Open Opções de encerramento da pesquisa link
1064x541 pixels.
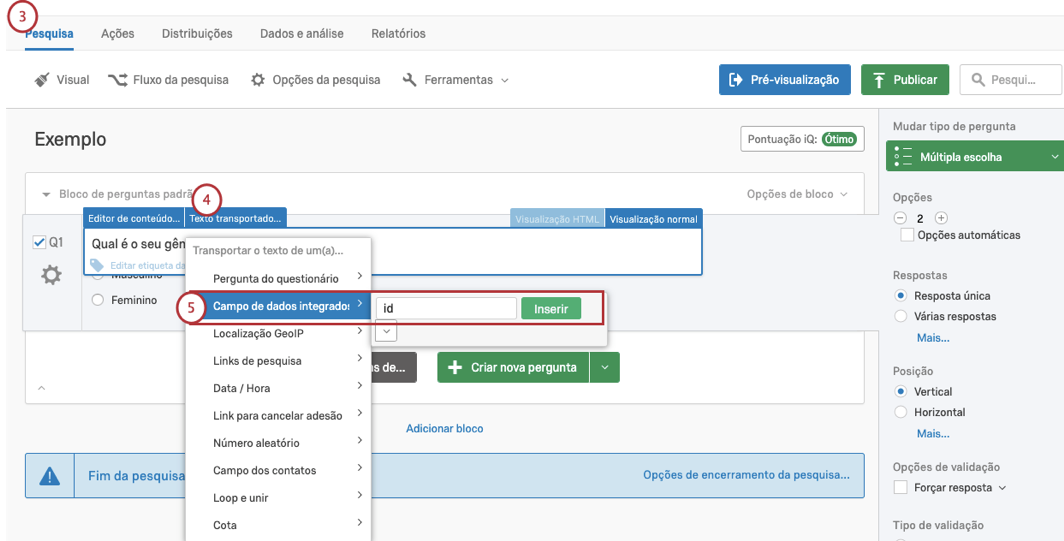tap(746, 475)
